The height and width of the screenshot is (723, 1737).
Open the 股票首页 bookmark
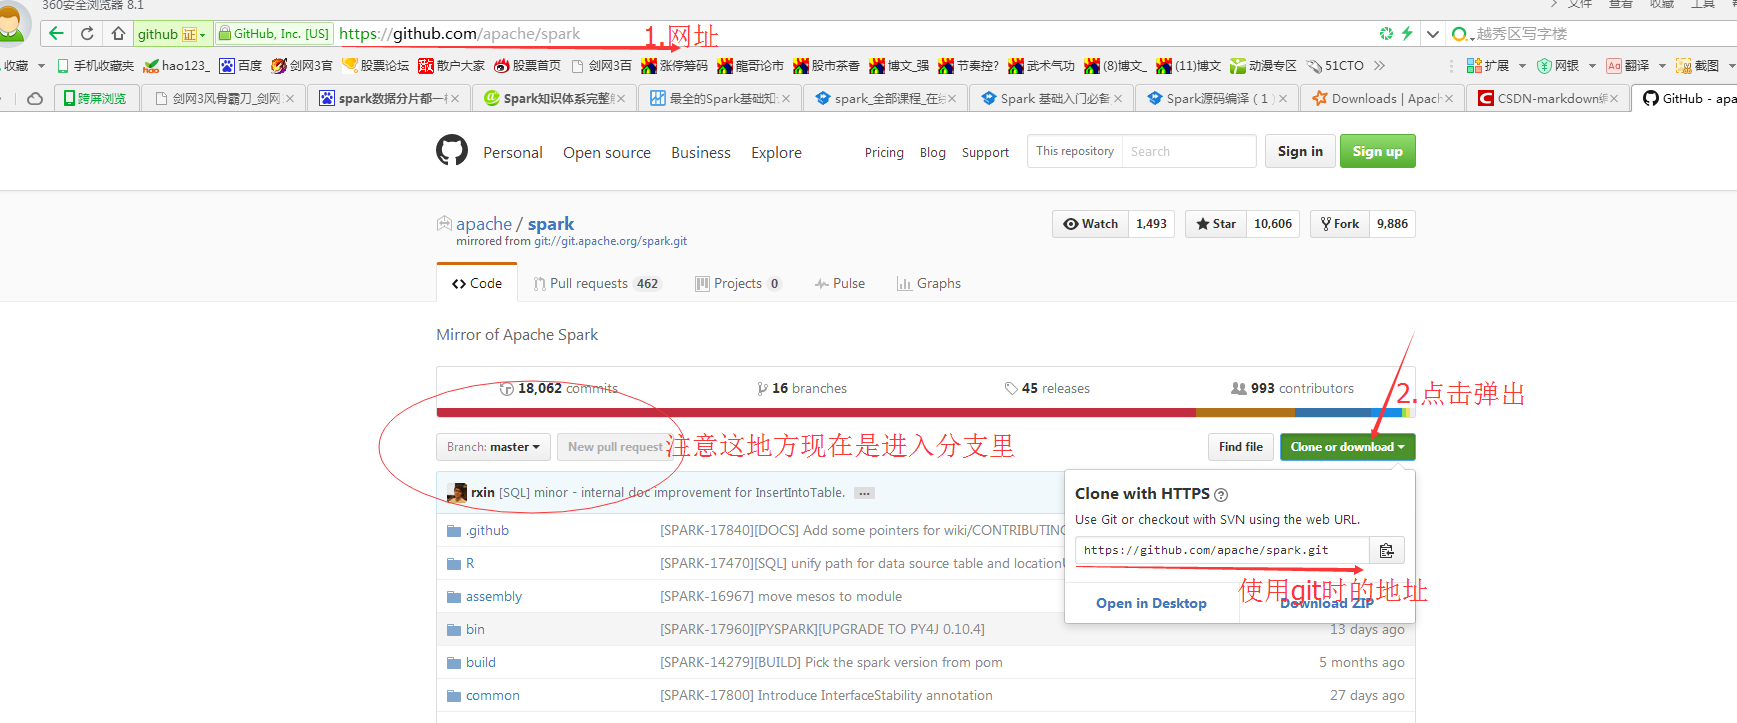tap(527, 65)
